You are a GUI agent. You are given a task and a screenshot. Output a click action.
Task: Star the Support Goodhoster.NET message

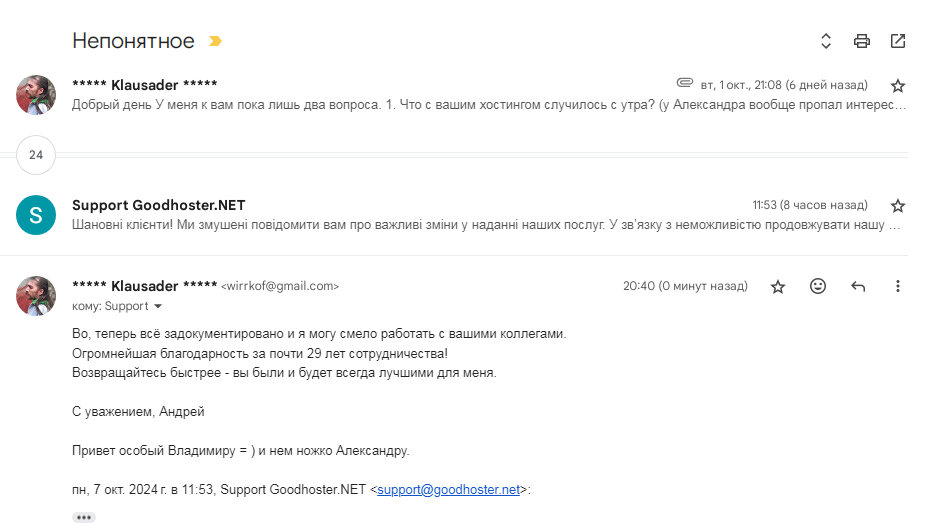pyautogui.click(x=898, y=205)
